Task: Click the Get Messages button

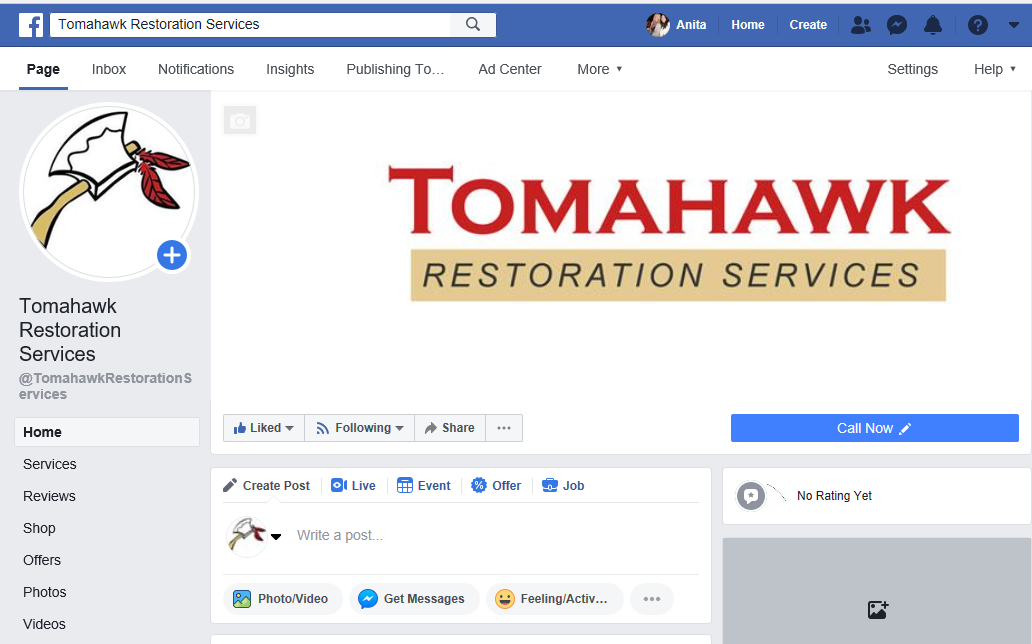Action: 414,599
